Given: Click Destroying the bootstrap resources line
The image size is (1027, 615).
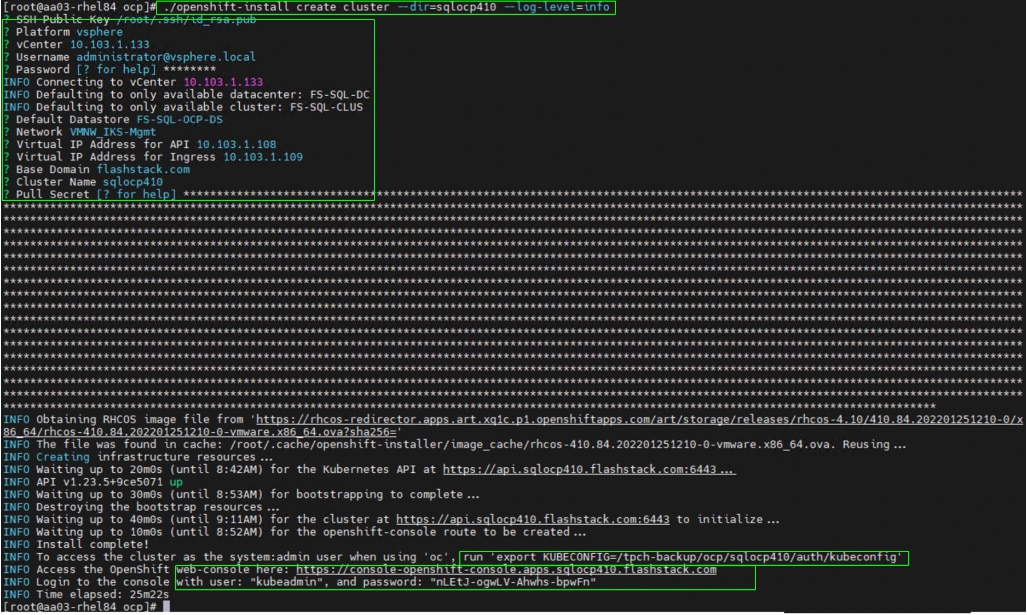Looking at the screenshot, I should click(x=141, y=506).
